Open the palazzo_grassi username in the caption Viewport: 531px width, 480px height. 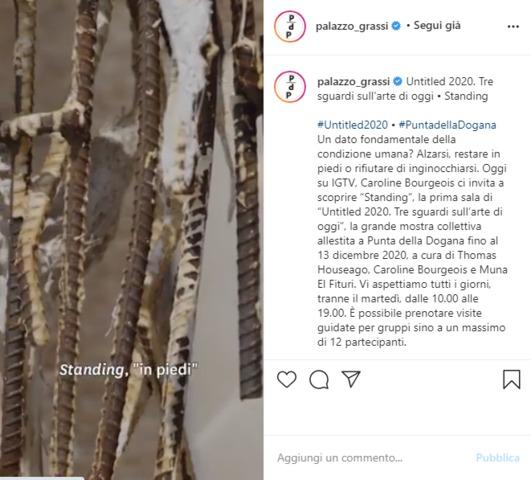354,82
